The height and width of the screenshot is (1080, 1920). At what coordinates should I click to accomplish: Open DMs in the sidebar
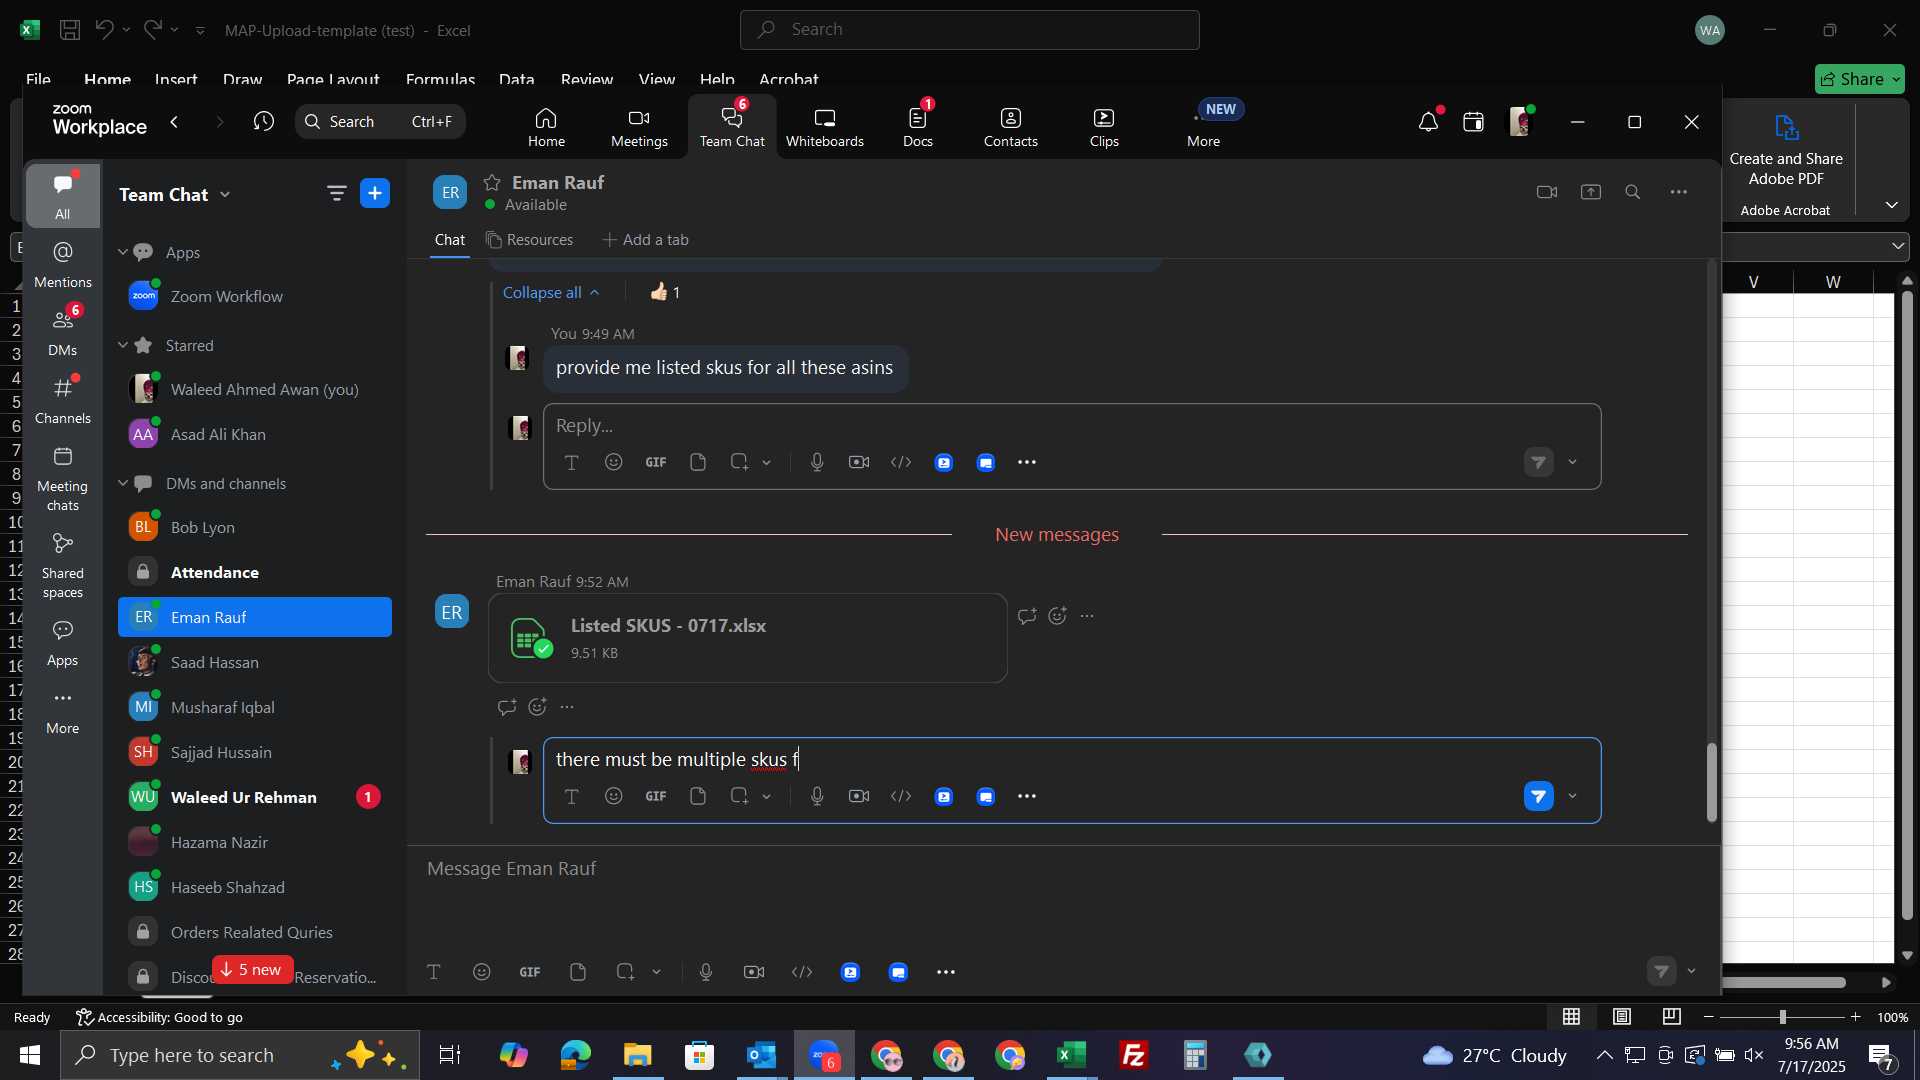[63, 332]
